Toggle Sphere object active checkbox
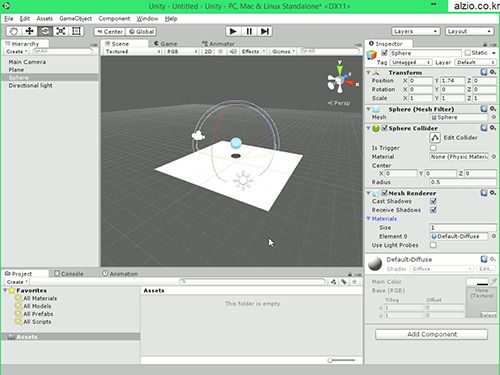This screenshot has width=500, height=375. [384, 53]
